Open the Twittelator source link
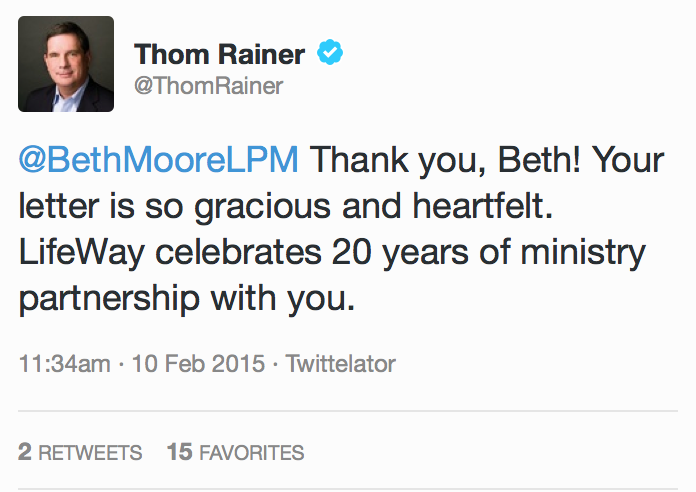 pos(340,364)
